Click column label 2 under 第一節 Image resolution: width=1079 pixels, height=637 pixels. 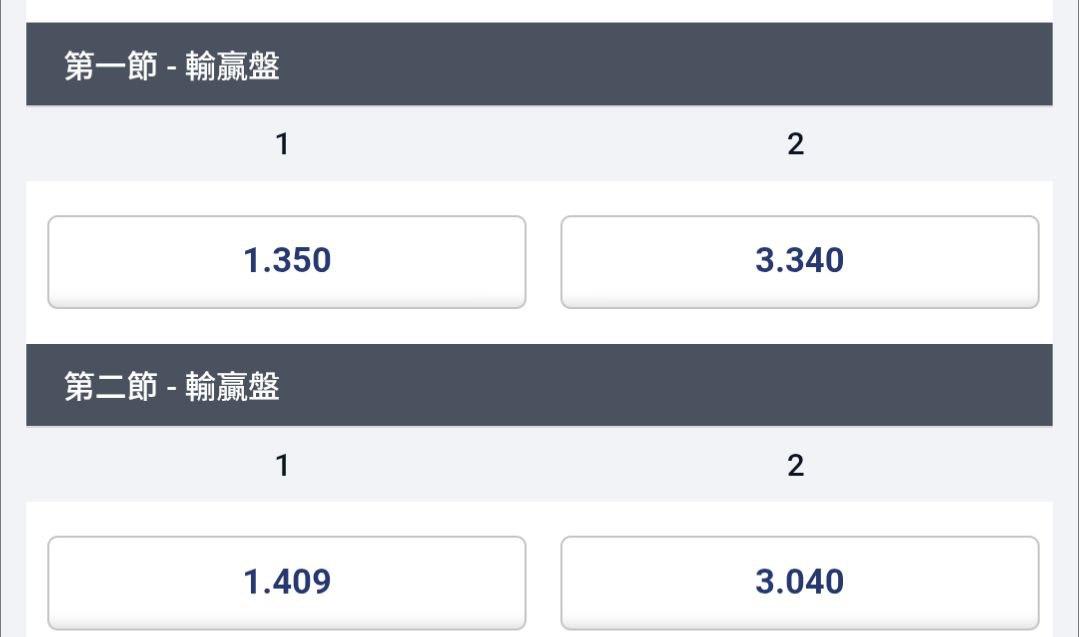[795, 145]
